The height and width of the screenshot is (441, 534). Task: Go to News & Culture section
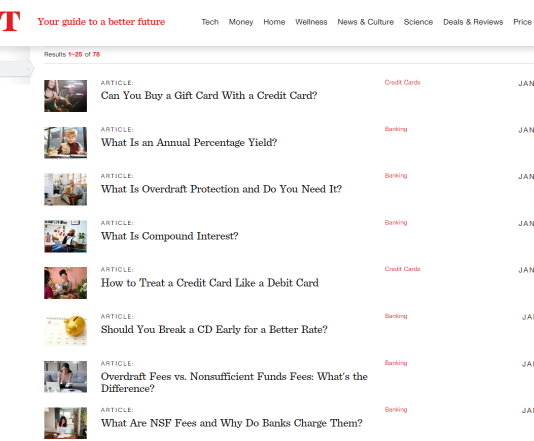point(365,22)
